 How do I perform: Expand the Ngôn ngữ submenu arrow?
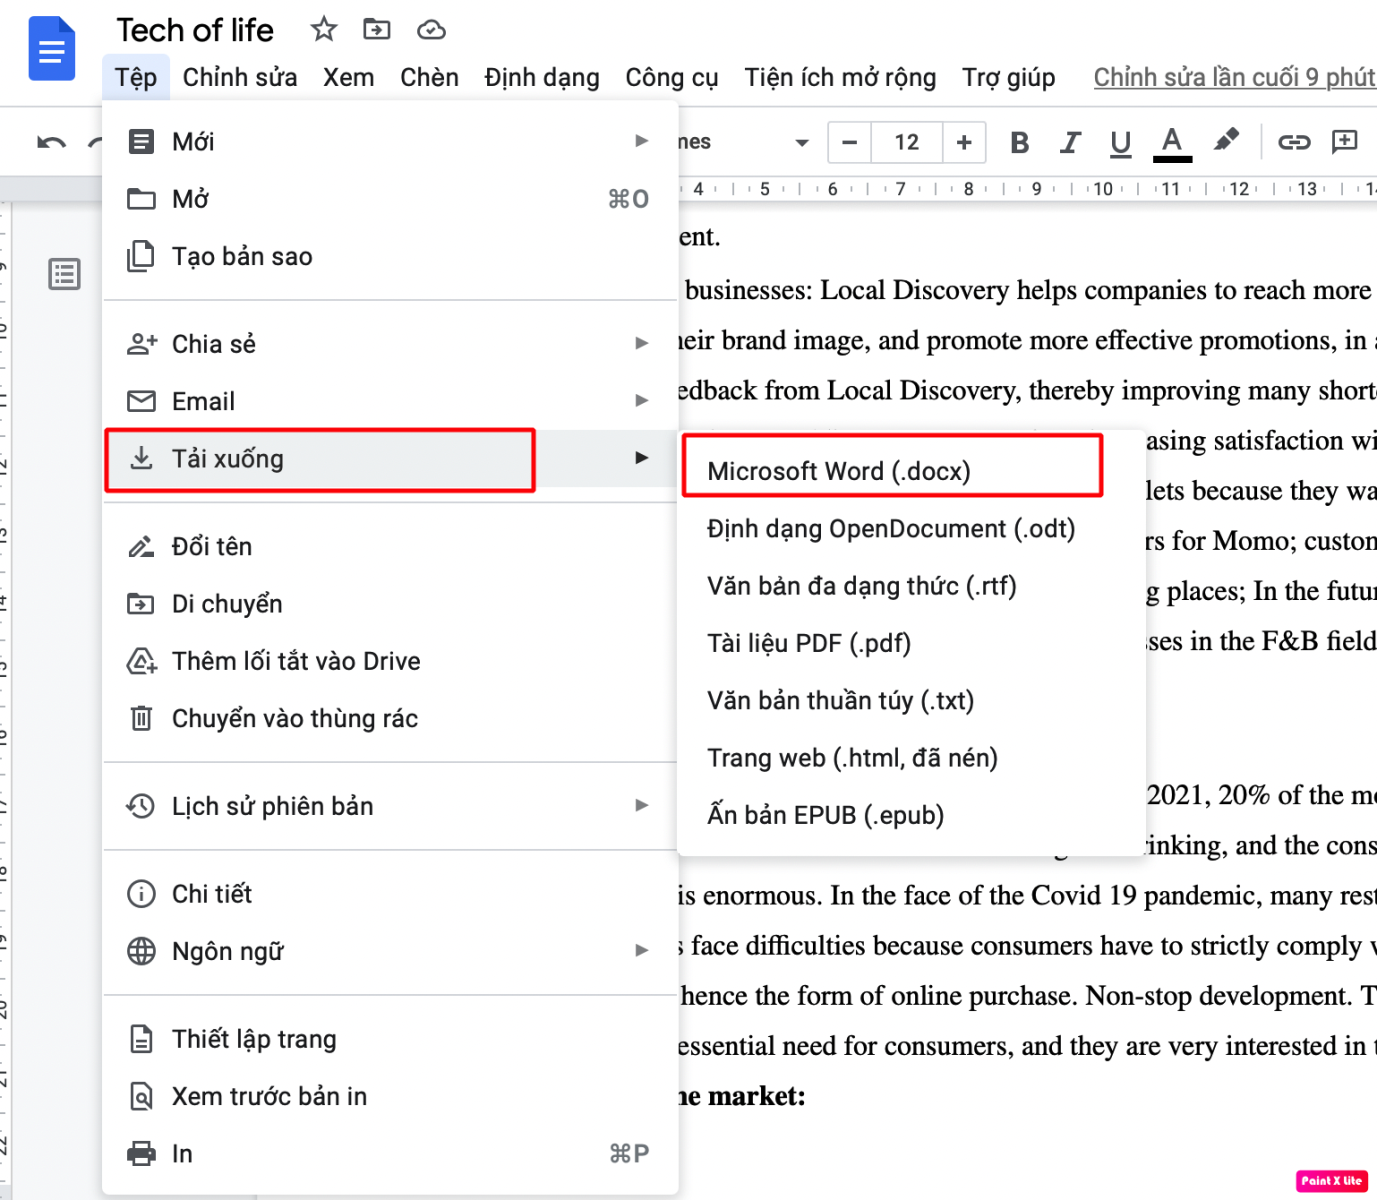[642, 950]
